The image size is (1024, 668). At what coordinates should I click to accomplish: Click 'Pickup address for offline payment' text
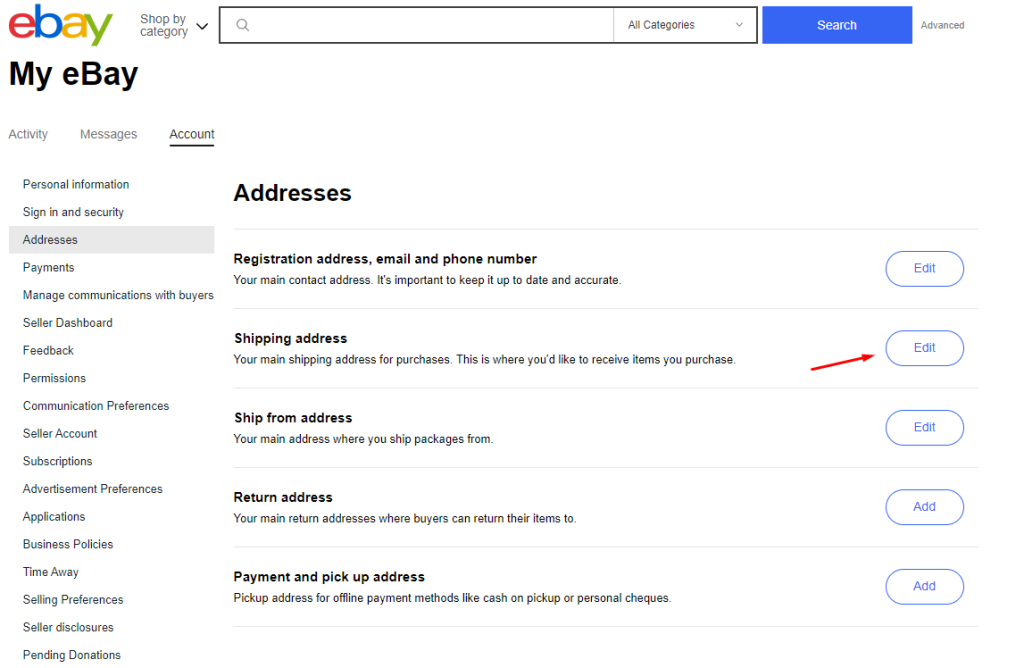453,598
